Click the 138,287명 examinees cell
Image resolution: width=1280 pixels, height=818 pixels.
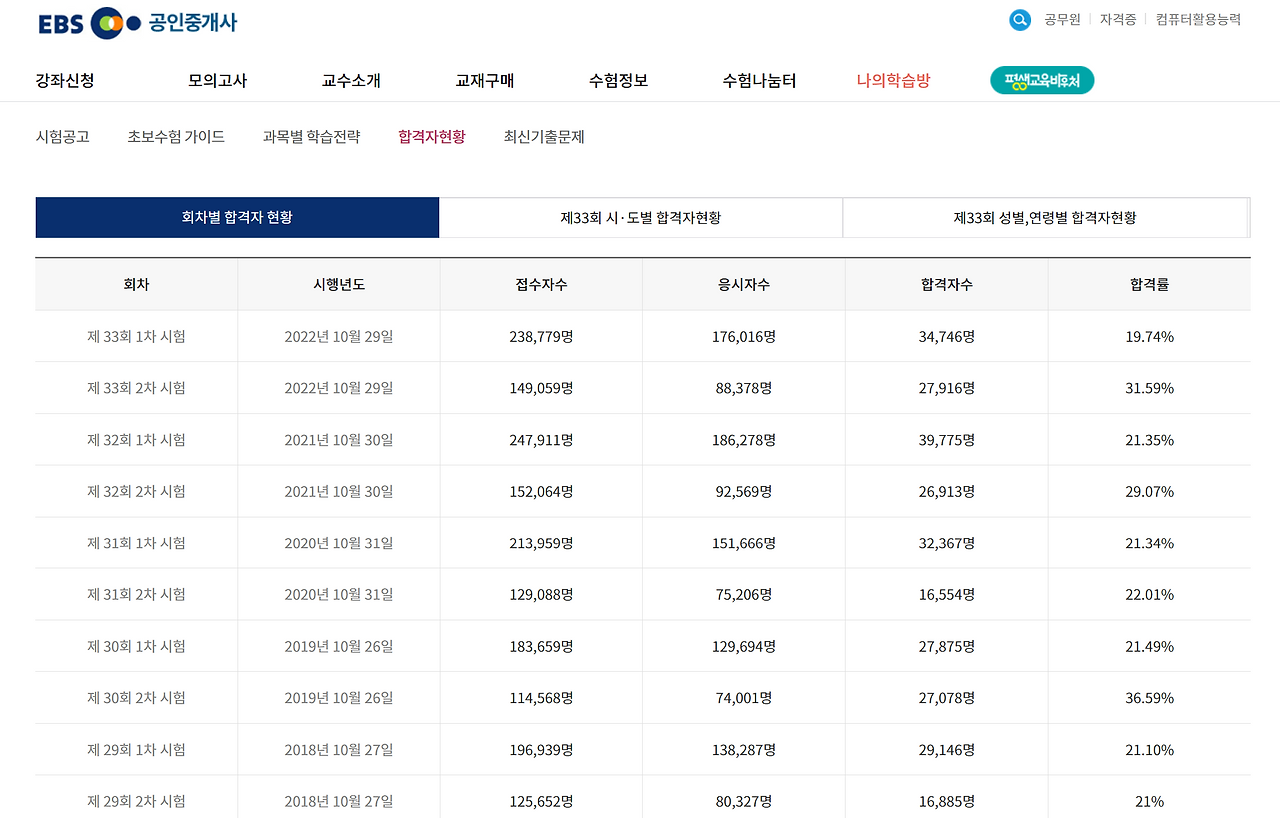(744, 750)
